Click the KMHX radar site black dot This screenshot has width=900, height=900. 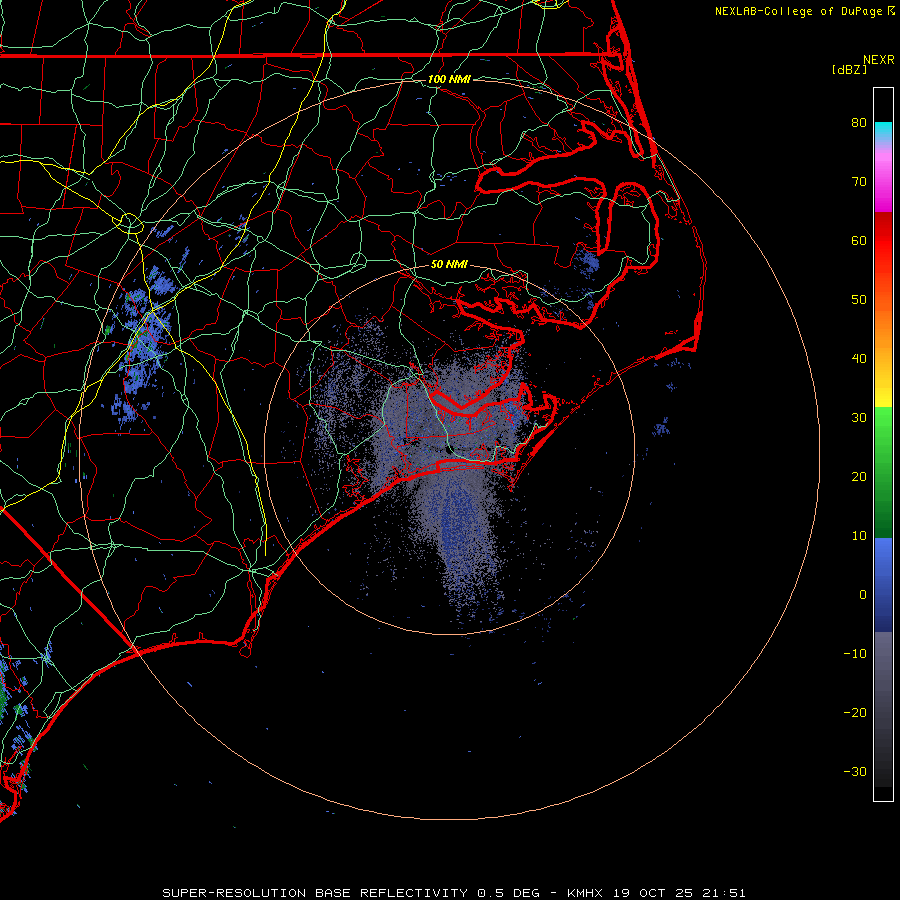(x=449, y=450)
